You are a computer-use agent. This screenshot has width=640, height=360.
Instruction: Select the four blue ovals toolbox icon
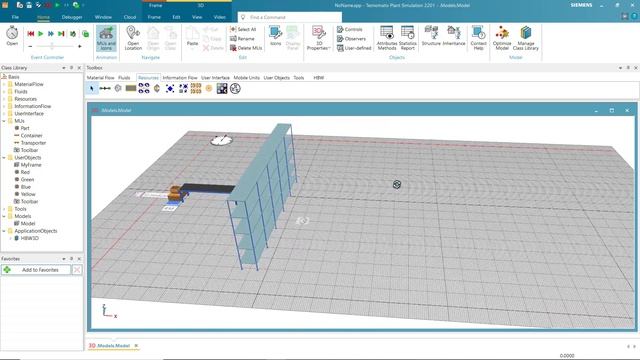click(144, 88)
